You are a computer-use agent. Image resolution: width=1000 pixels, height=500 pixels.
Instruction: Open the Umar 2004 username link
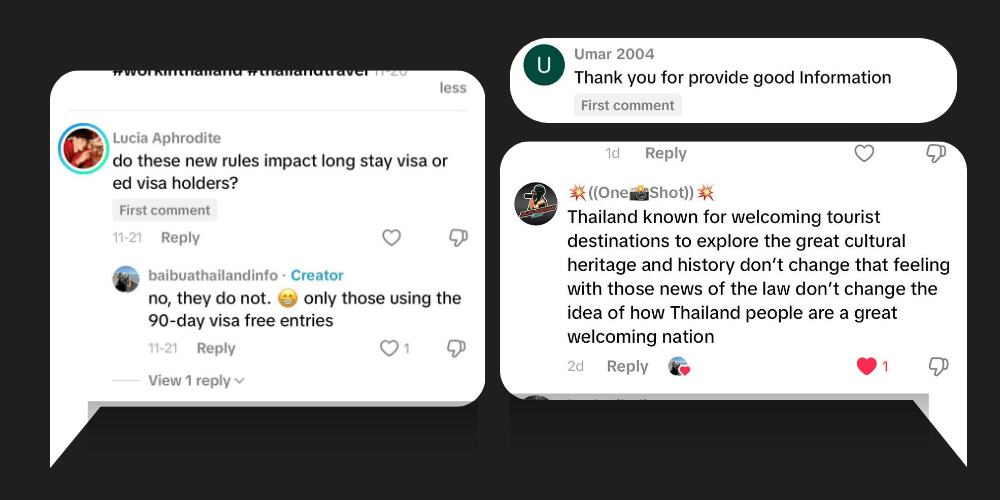pyautogui.click(x=614, y=54)
